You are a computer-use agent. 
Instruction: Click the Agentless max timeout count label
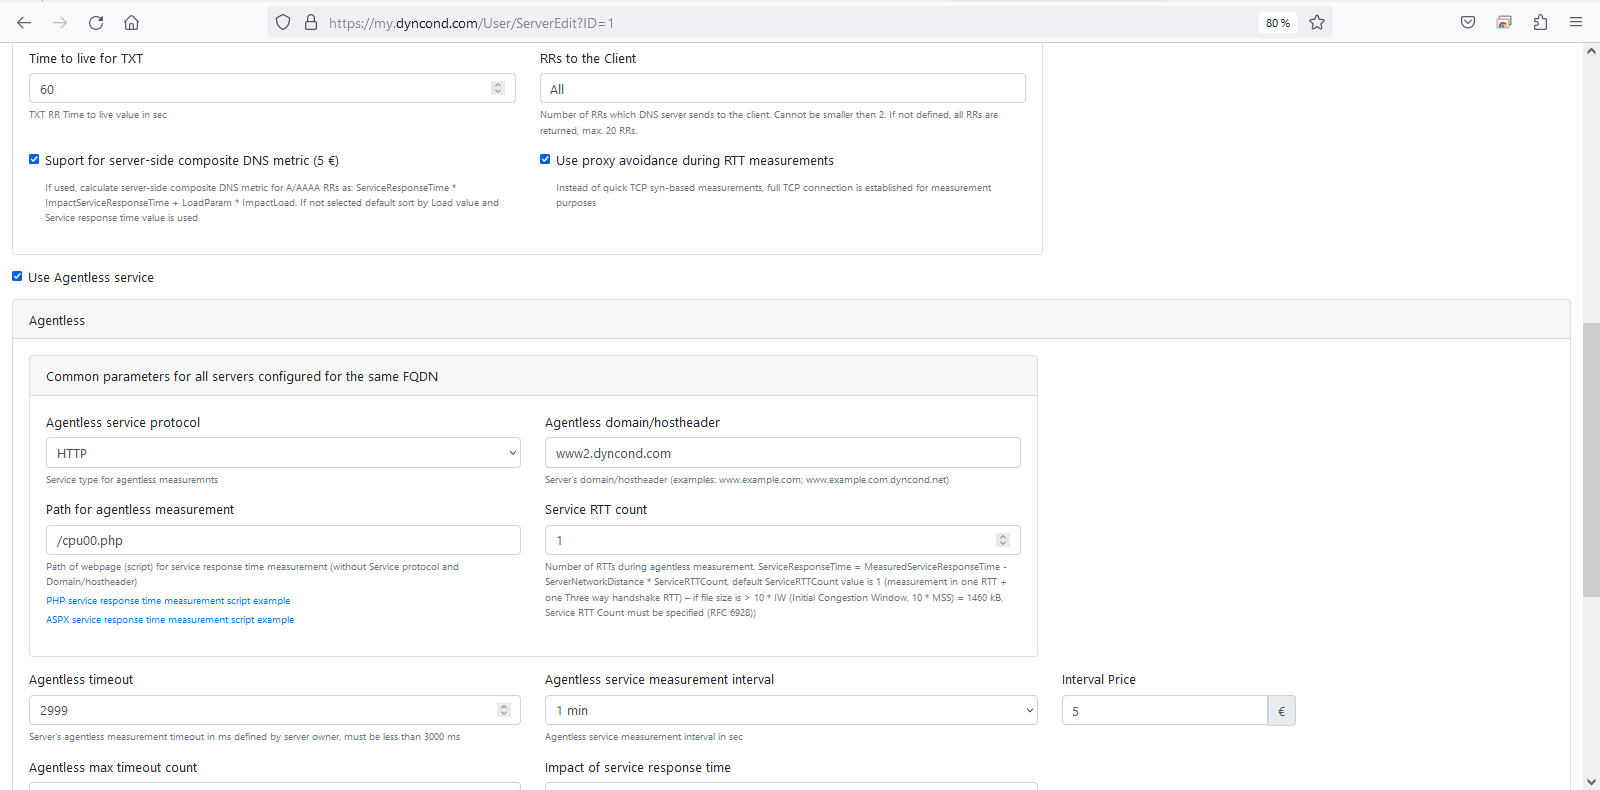(113, 768)
